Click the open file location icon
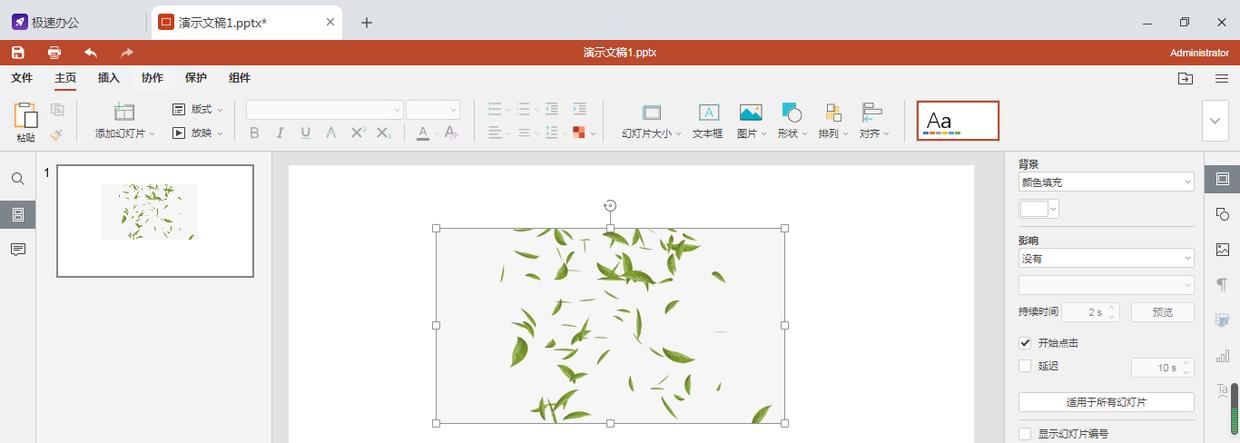The height and width of the screenshot is (443, 1240). (1185, 79)
